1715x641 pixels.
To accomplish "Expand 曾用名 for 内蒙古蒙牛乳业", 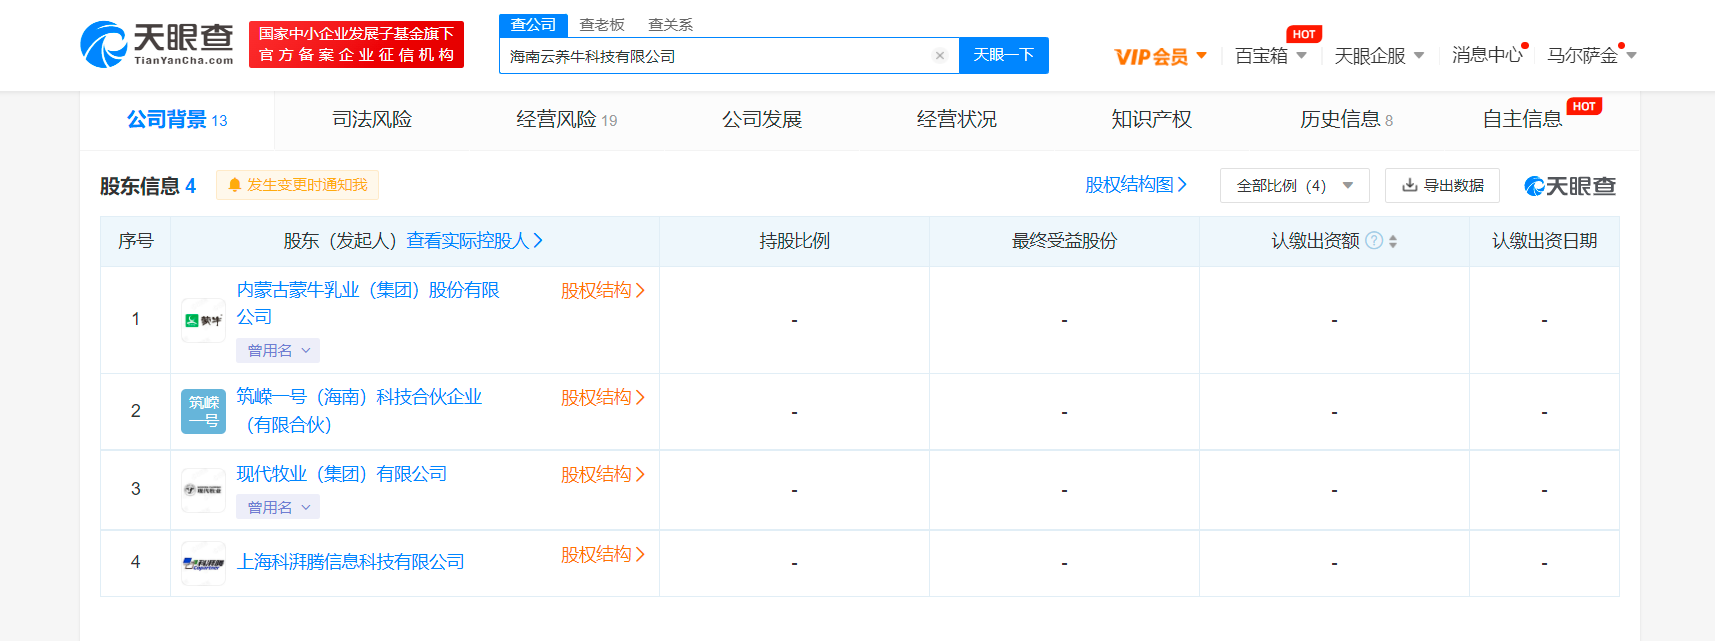I will (x=278, y=351).
